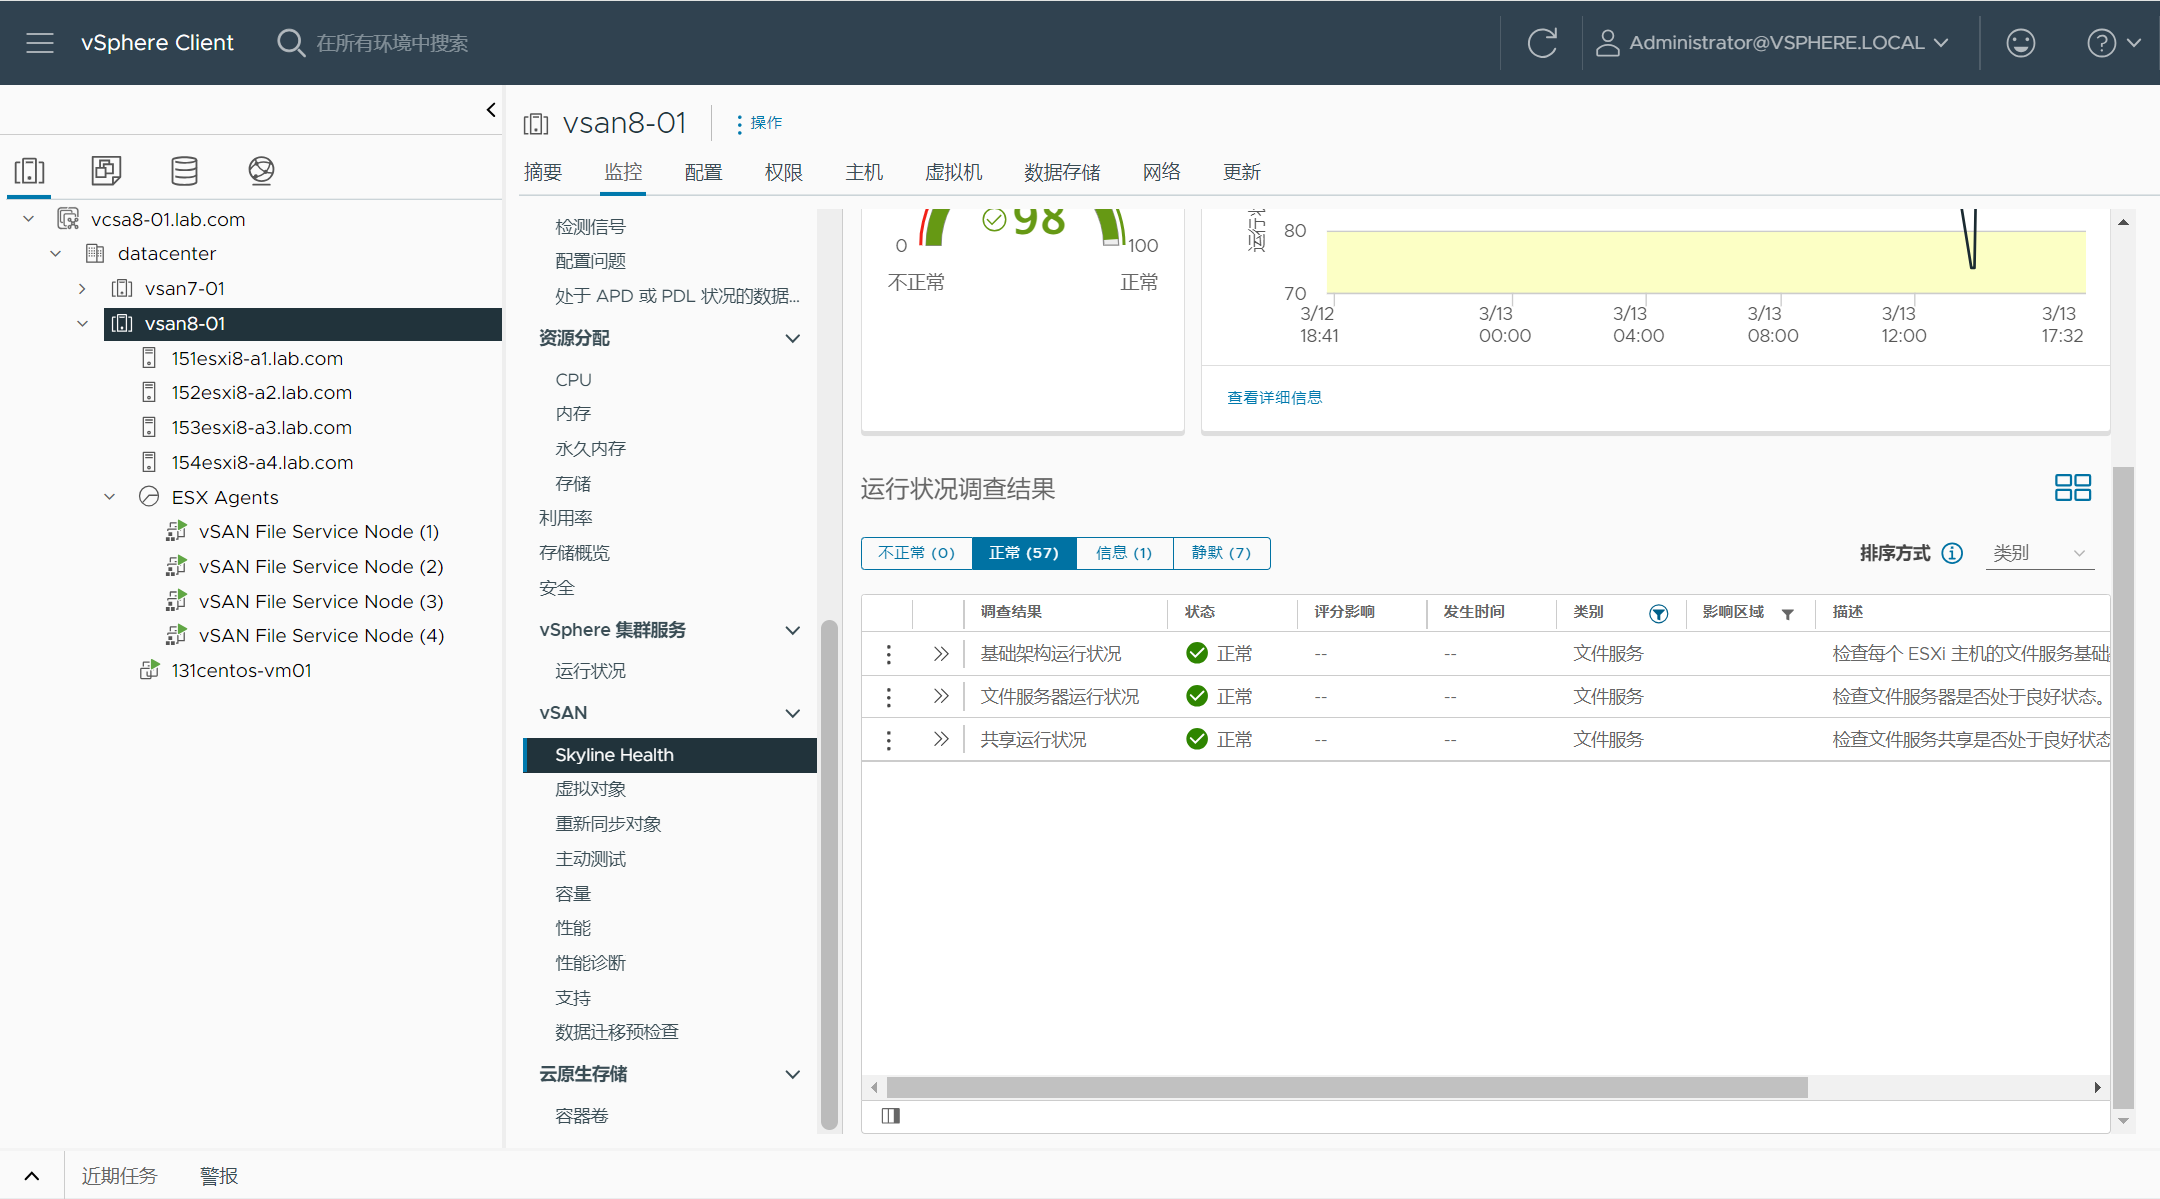Viewport: 2160px width, 1199px height.
Task: Collapse 云原生存储 section
Action: click(792, 1074)
